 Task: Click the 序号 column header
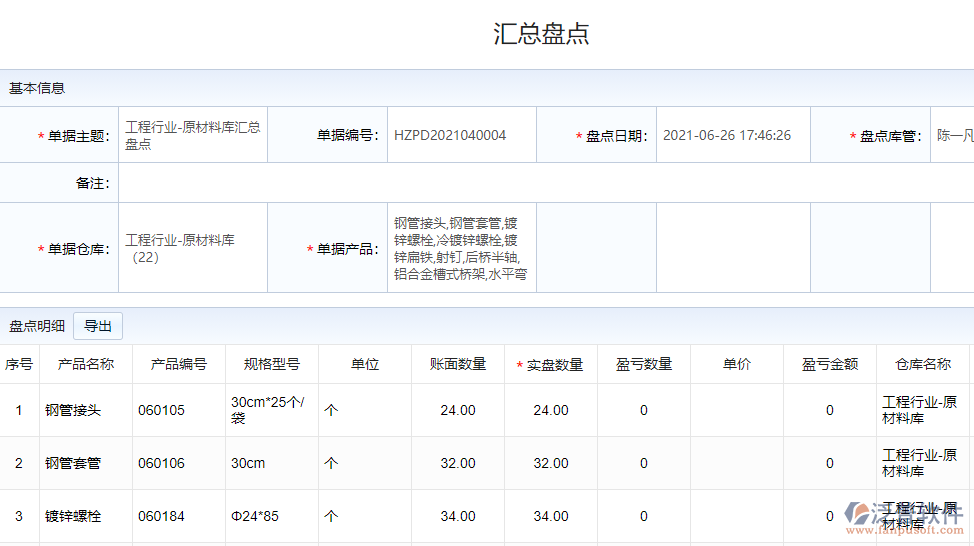(x=19, y=365)
